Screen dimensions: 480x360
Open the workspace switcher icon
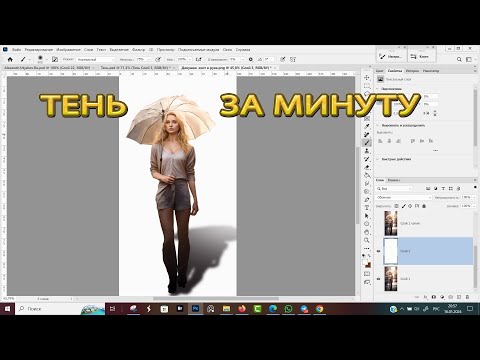(x=469, y=59)
